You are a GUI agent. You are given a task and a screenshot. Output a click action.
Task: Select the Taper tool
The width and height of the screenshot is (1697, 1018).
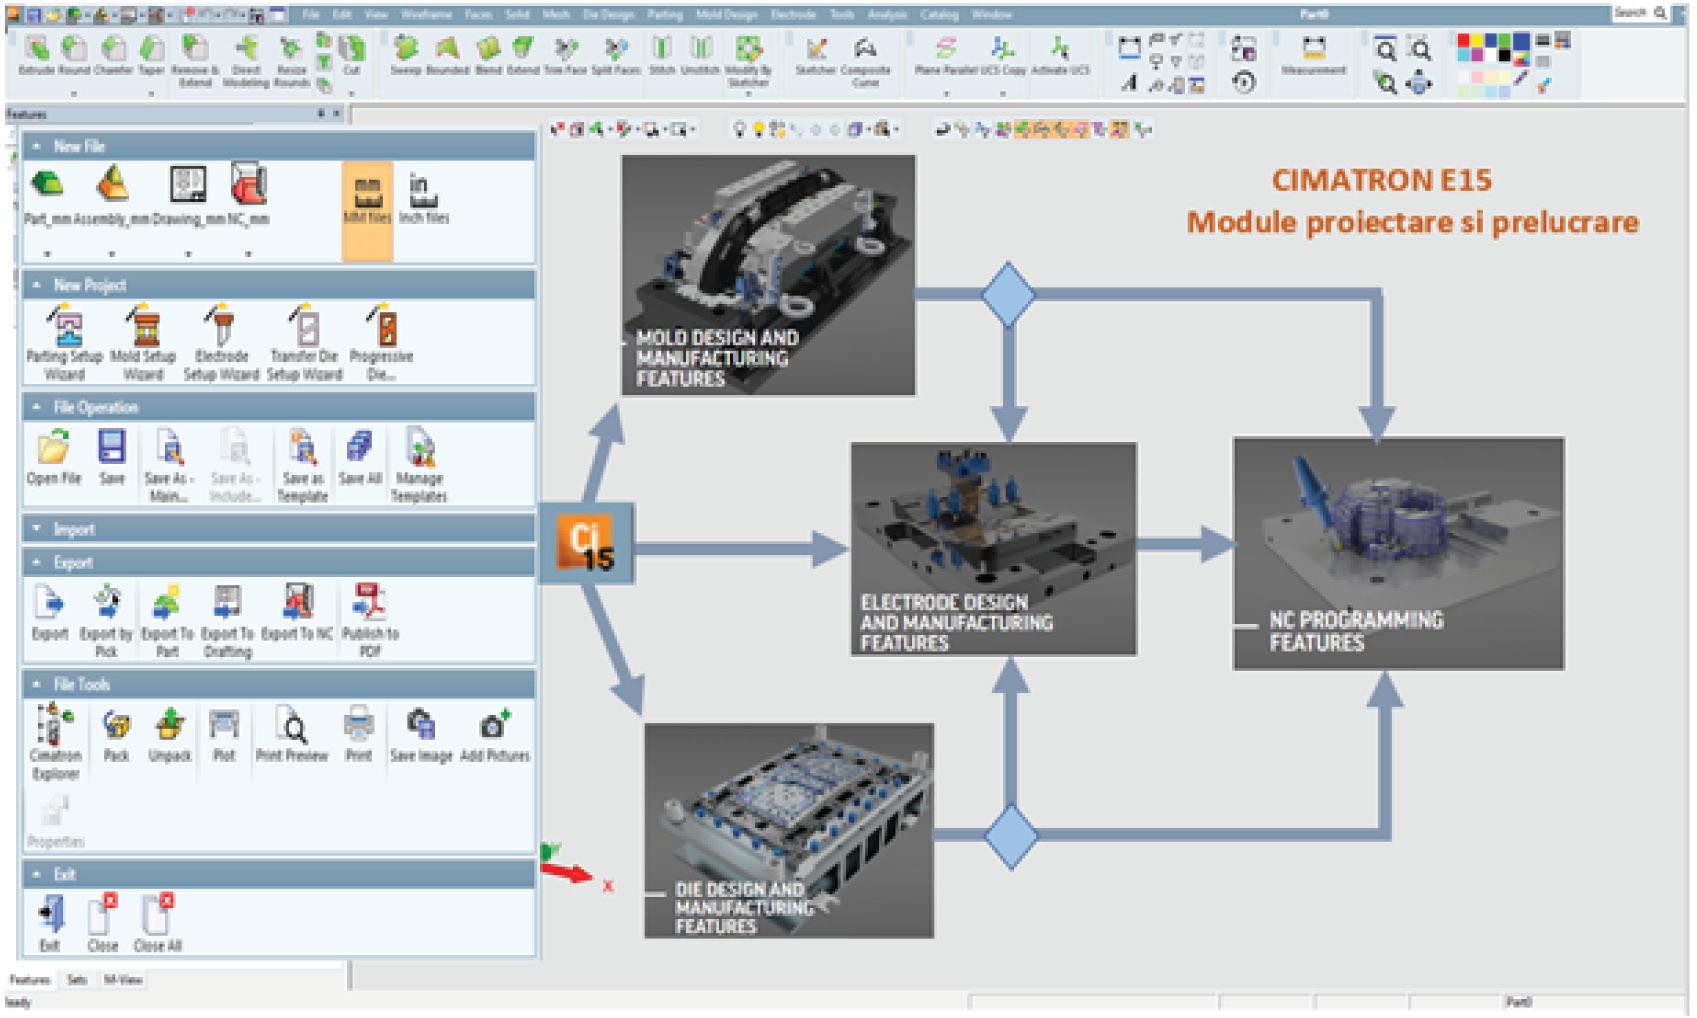click(x=151, y=55)
